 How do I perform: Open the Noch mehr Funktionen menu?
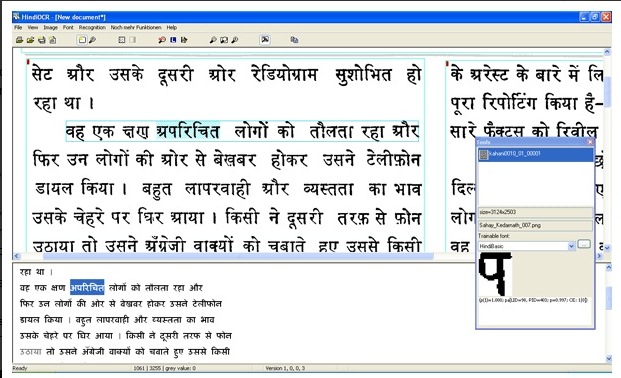pyautogui.click(x=136, y=27)
